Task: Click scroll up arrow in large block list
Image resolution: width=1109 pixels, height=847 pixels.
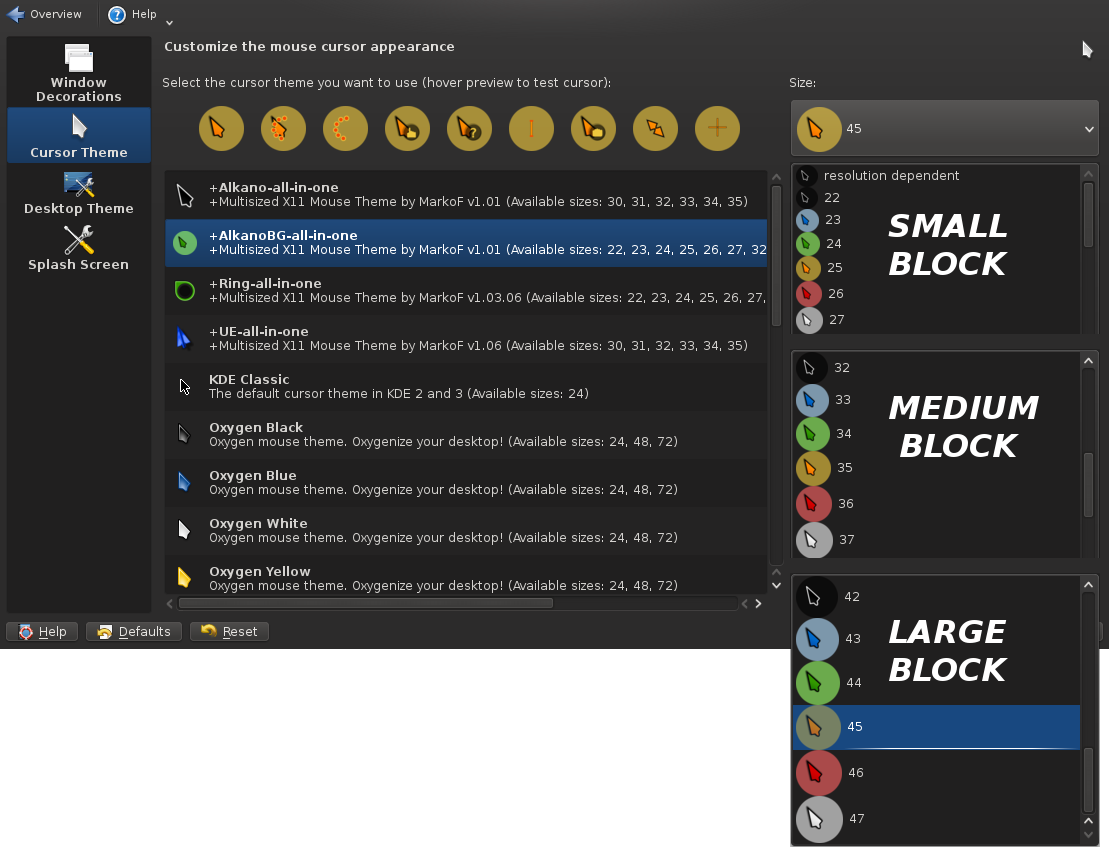Action: [1088, 584]
